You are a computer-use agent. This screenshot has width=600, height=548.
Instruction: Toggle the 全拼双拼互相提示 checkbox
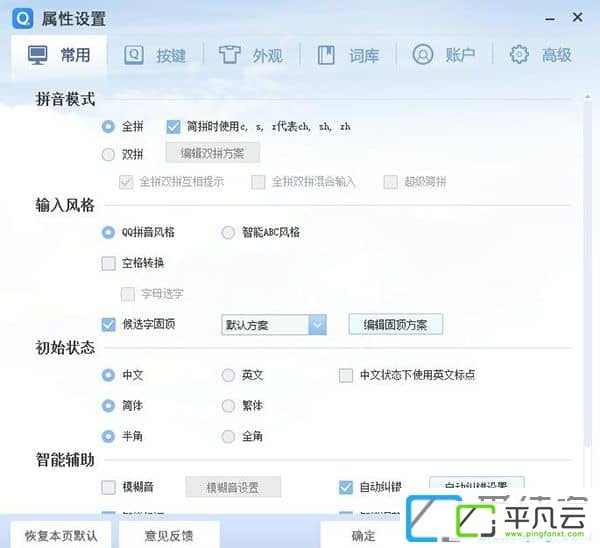[x=126, y=182]
